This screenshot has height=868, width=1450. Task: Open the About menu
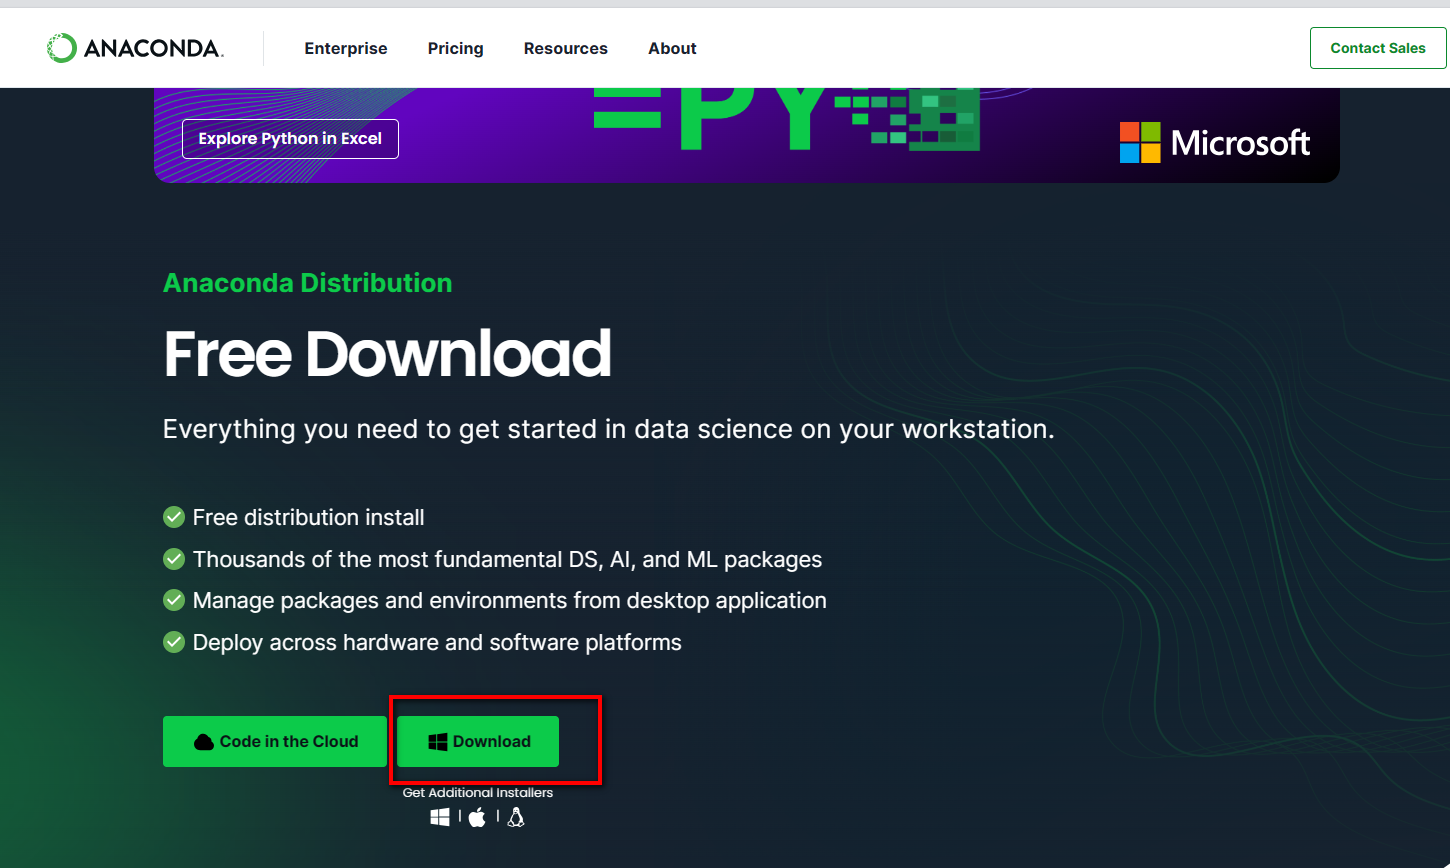(x=672, y=48)
